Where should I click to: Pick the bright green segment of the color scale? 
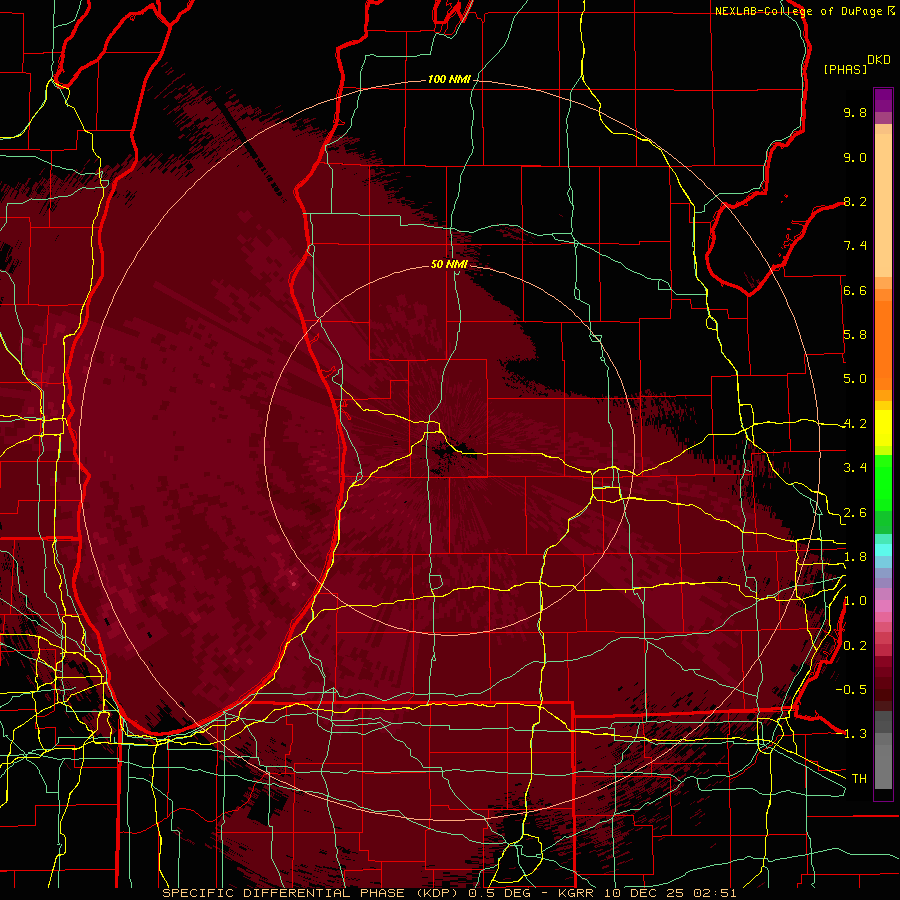pyautogui.click(x=883, y=482)
